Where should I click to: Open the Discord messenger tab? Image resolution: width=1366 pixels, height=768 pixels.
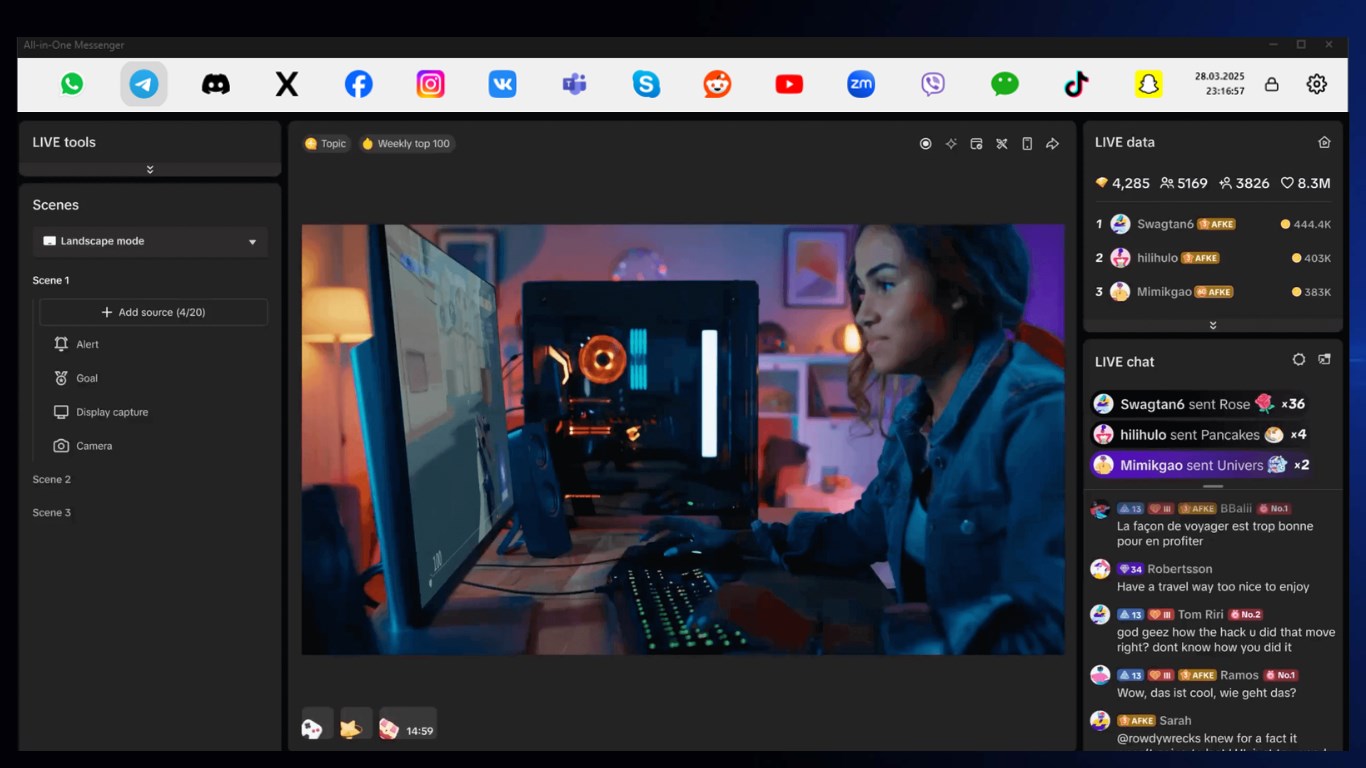tap(215, 83)
